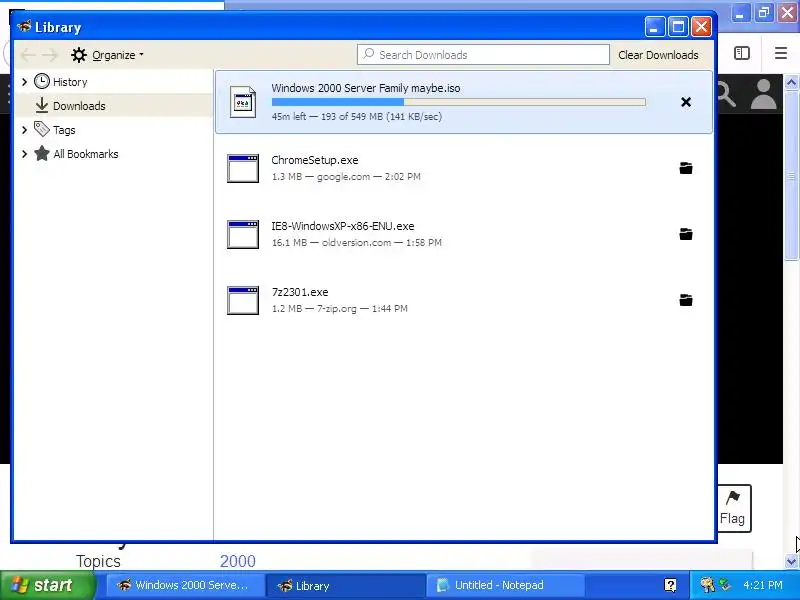Select the 7z2301.exe download entry
This screenshot has height=600, width=800.
[x=464, y=299]
